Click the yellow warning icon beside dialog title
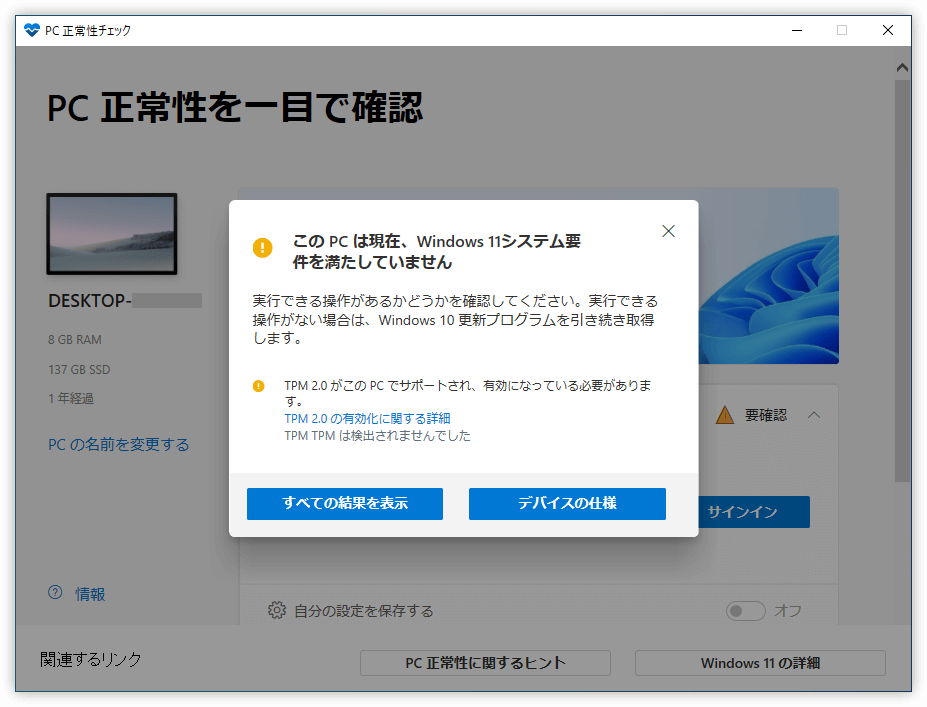This screenshot has height=707, width=927. tap(262, 248)
